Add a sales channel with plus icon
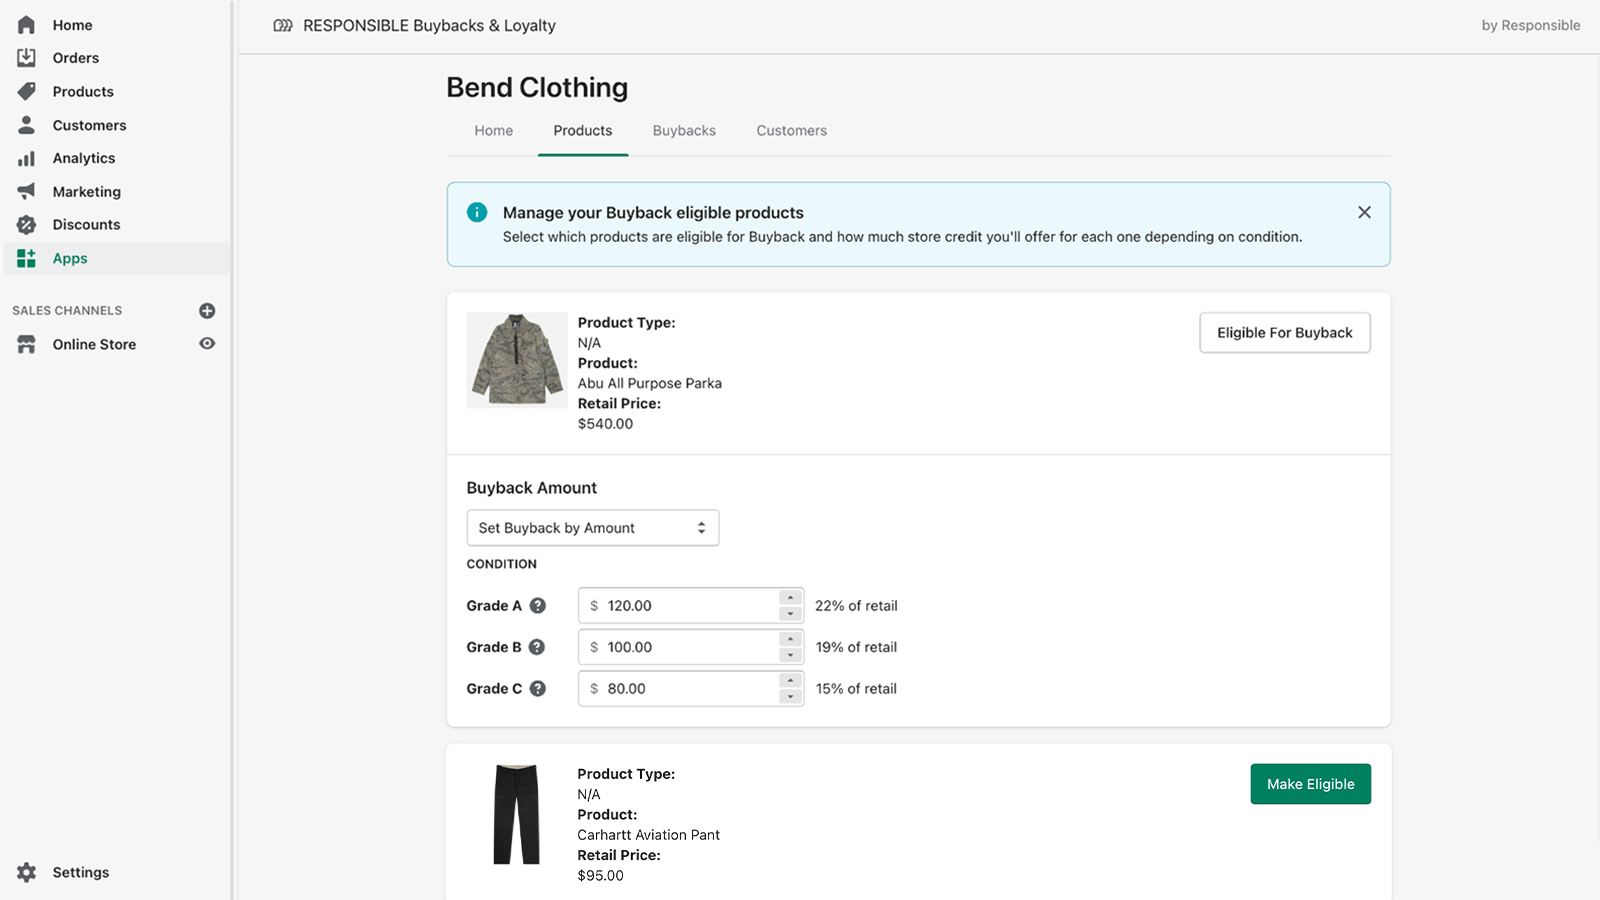This screenshot has width=1600, height=900. 207,311
